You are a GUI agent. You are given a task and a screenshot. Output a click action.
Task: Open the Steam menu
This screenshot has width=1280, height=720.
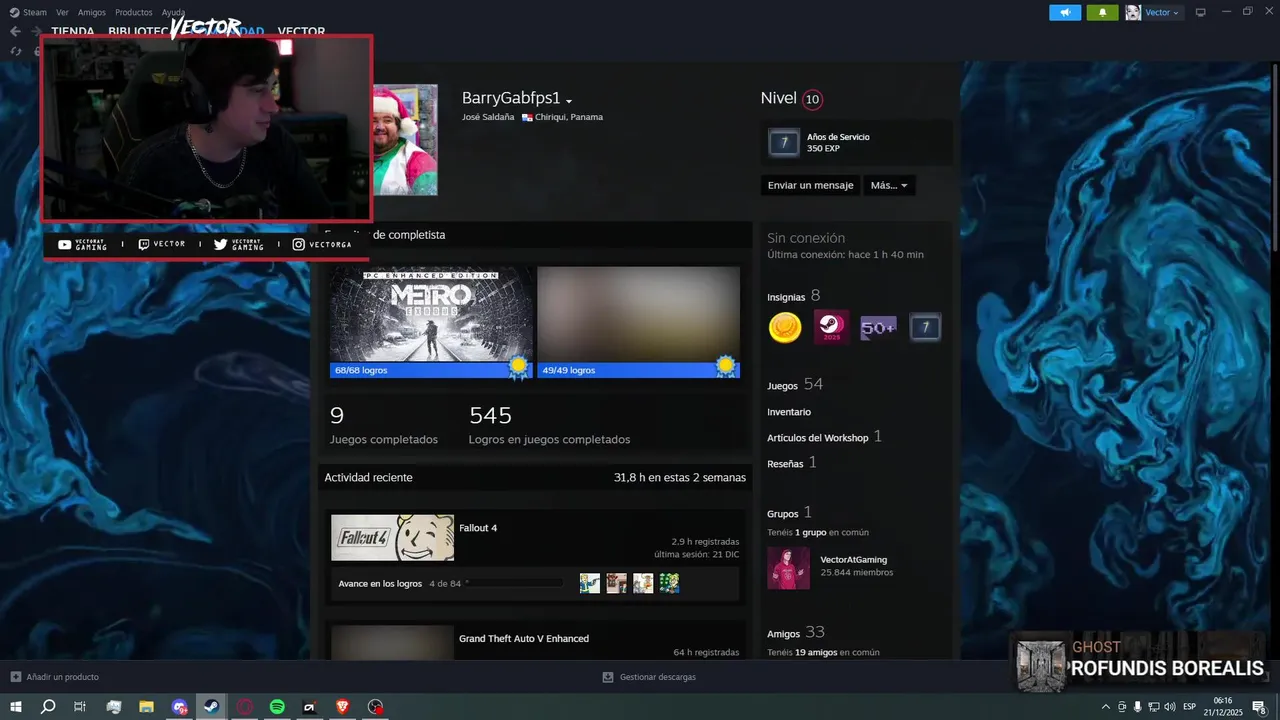pyautogui.click(x=28, y=12)
